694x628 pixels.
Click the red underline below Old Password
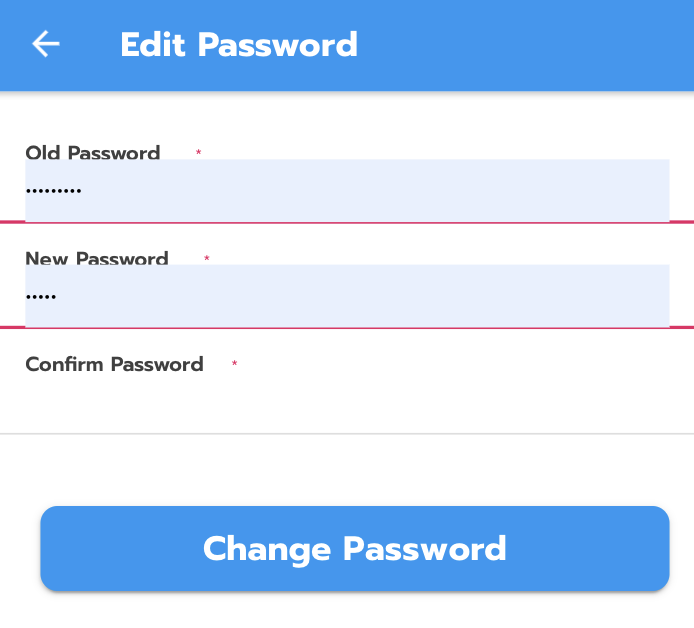(x=346, y=222)
